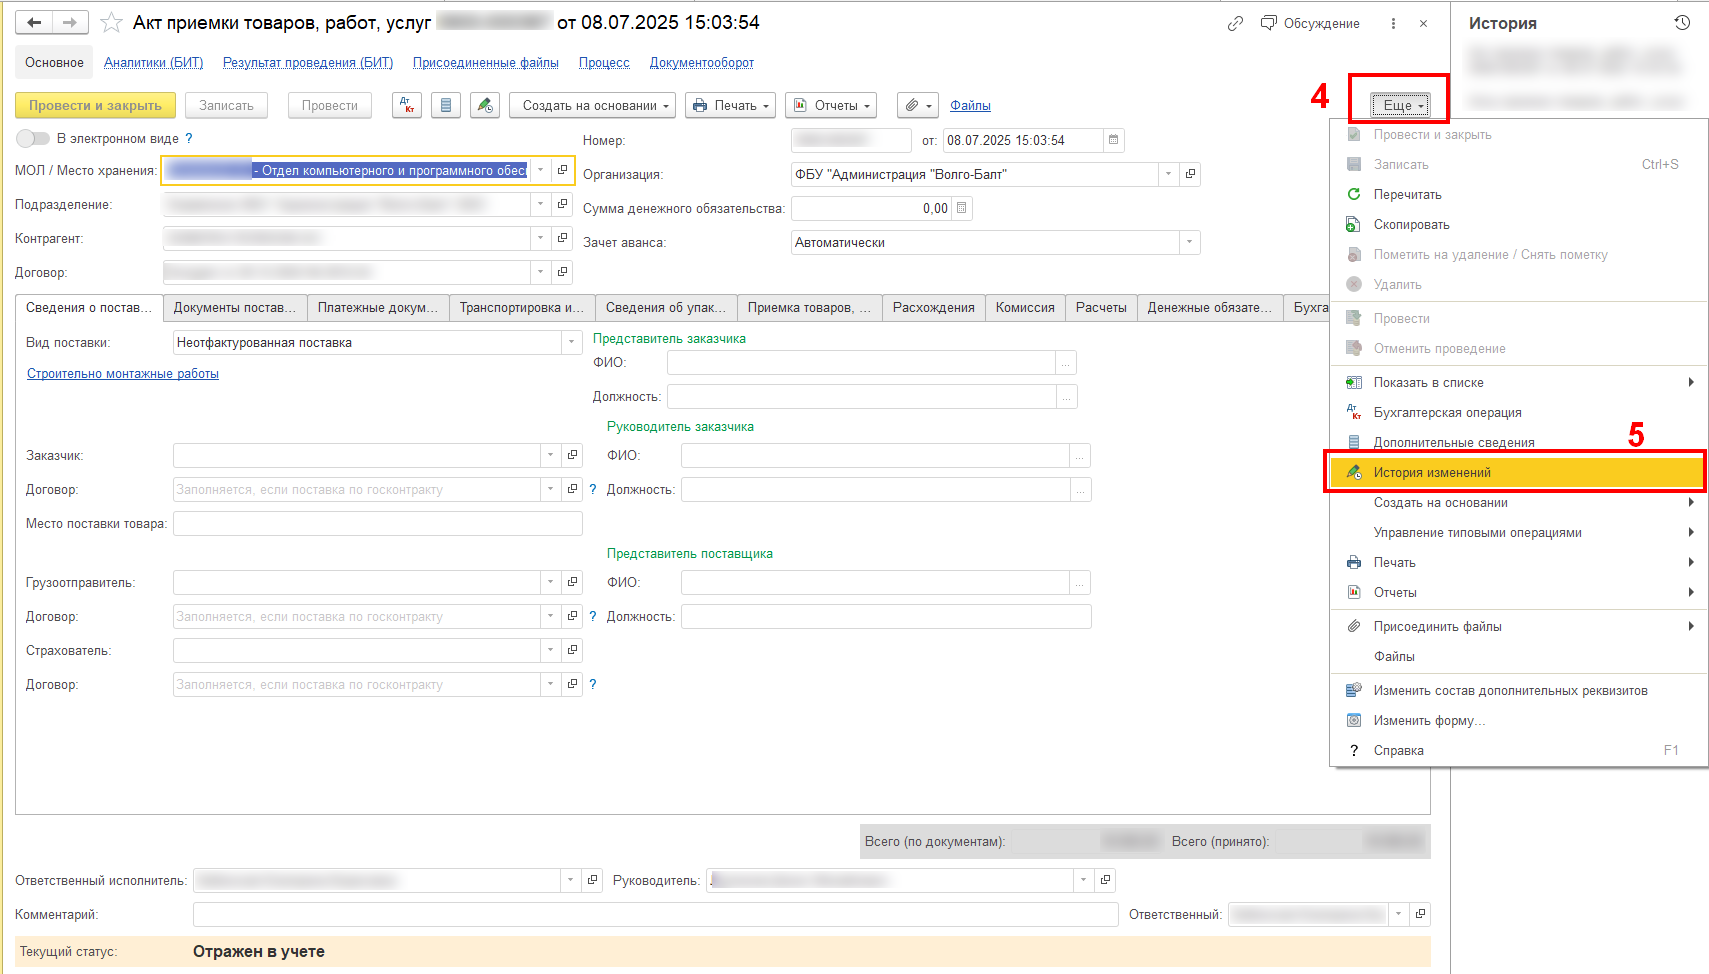Open the 'Строительно монтажные работы' link
The width and height of the screenshot is (1709, 974).
pos(123,373)
